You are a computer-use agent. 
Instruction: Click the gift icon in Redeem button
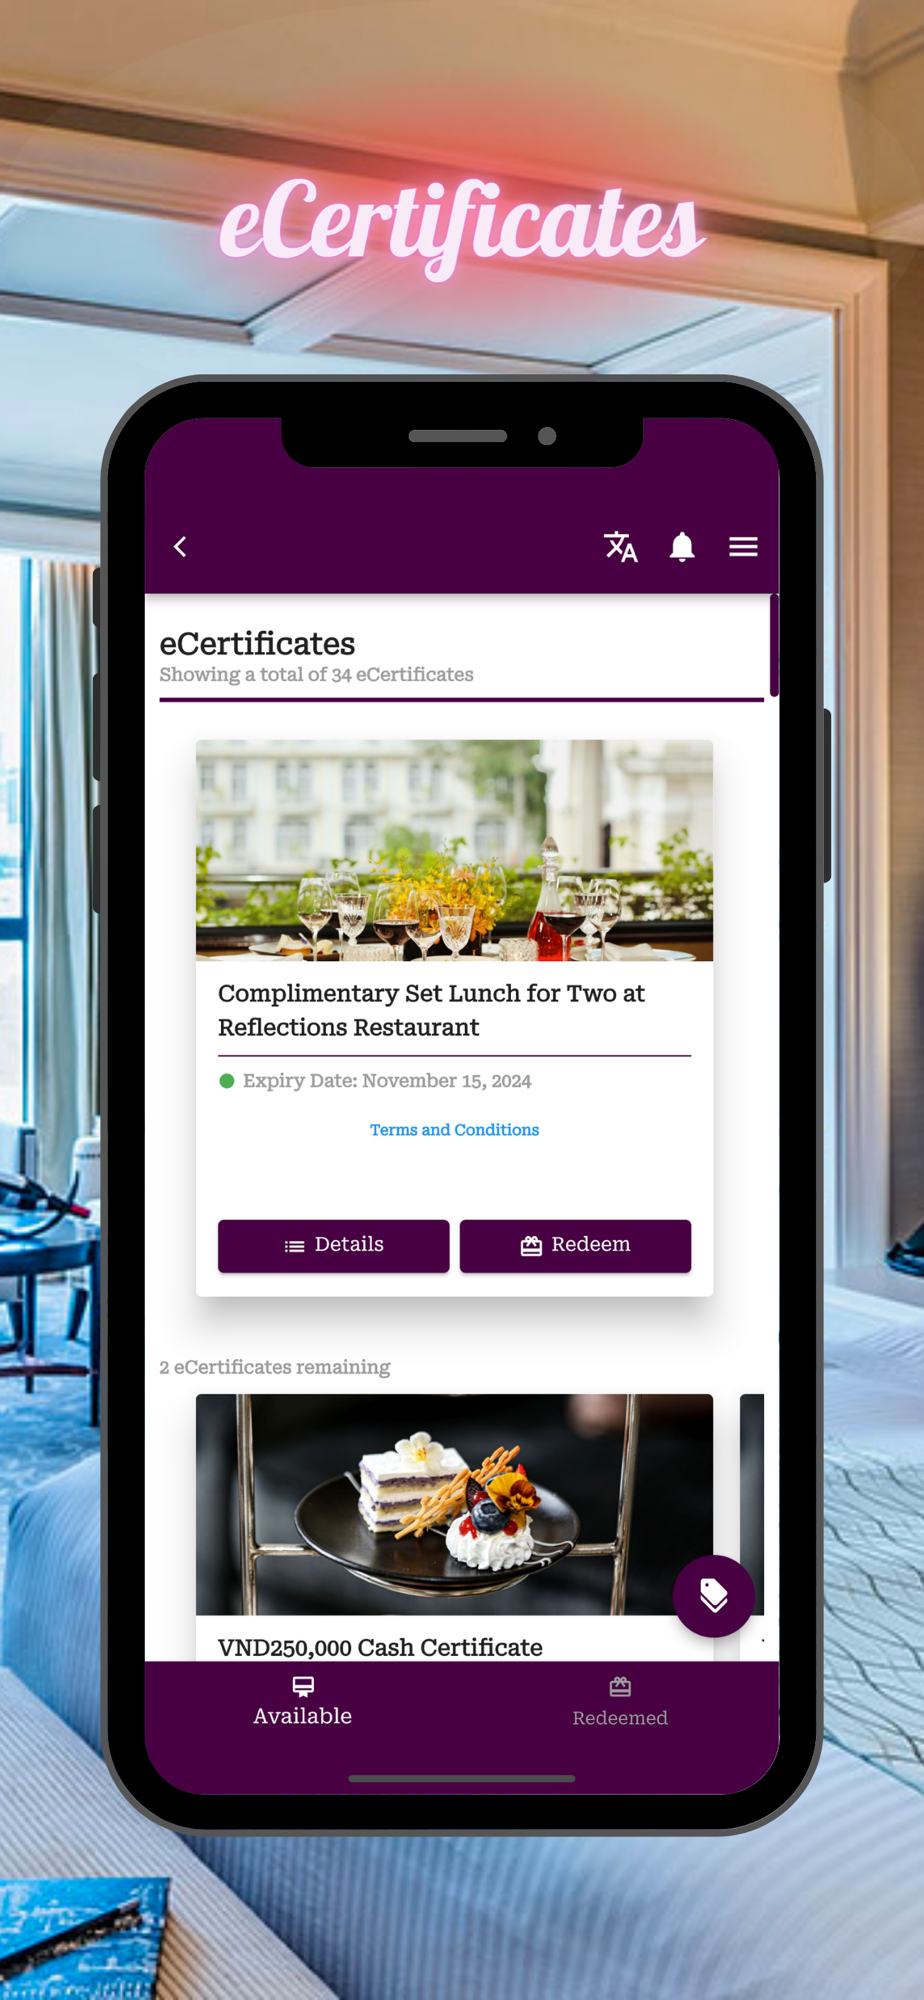(531, 1245)
